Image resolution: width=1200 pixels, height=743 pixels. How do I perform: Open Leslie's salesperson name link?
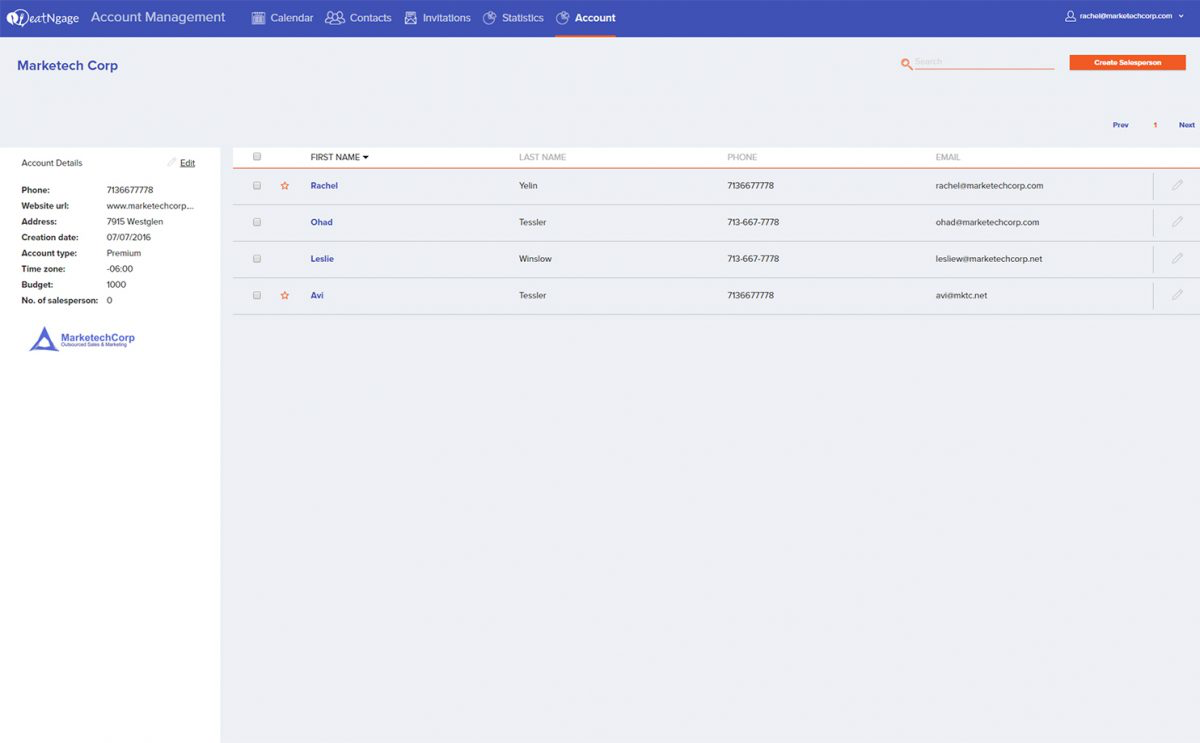pyautogui.click(x=322, y=259)
